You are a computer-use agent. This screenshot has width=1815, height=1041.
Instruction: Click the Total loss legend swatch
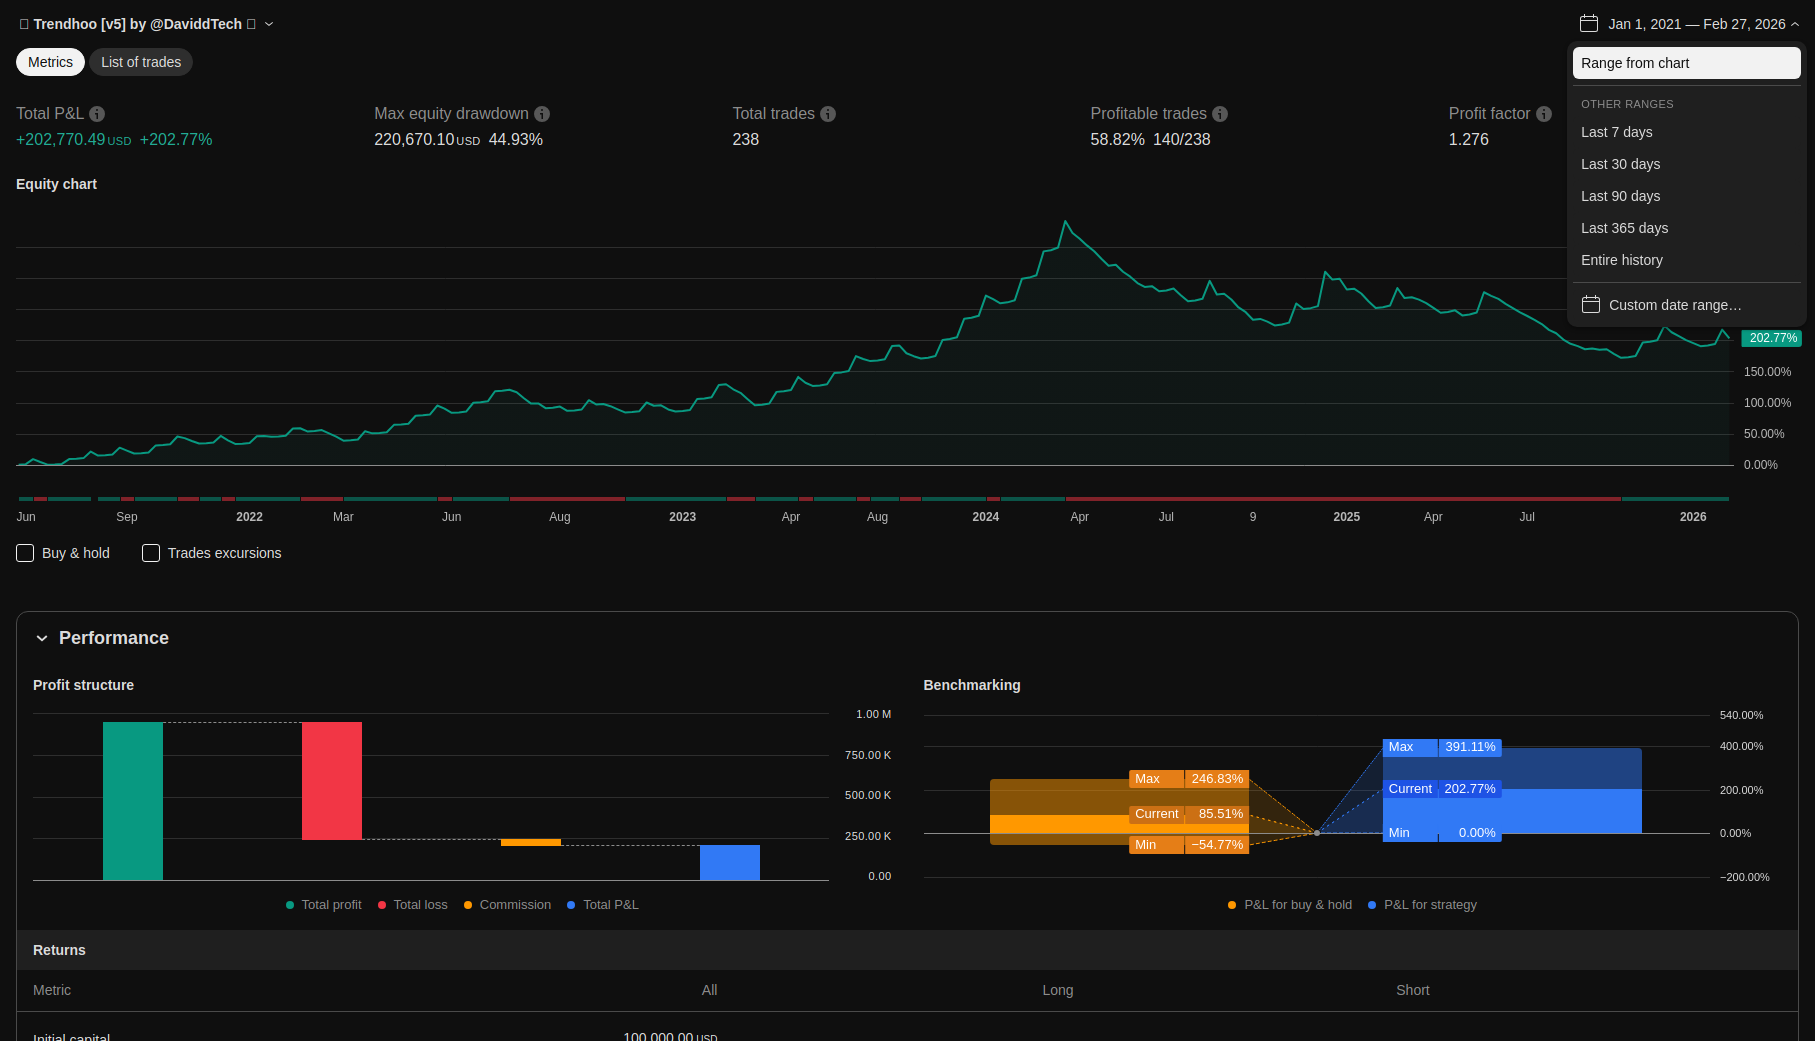click(382, 905)
